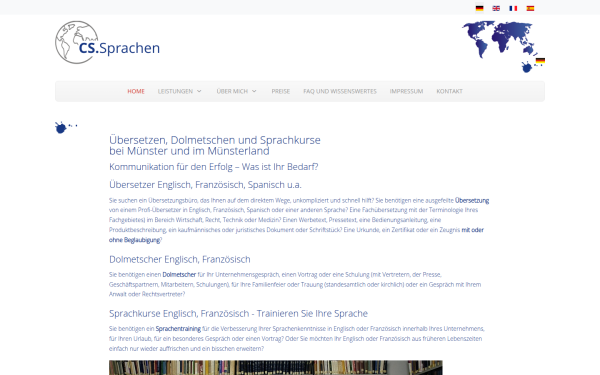Open the IMPRESSUM page
600x375 pixels.
pos(406,91)
